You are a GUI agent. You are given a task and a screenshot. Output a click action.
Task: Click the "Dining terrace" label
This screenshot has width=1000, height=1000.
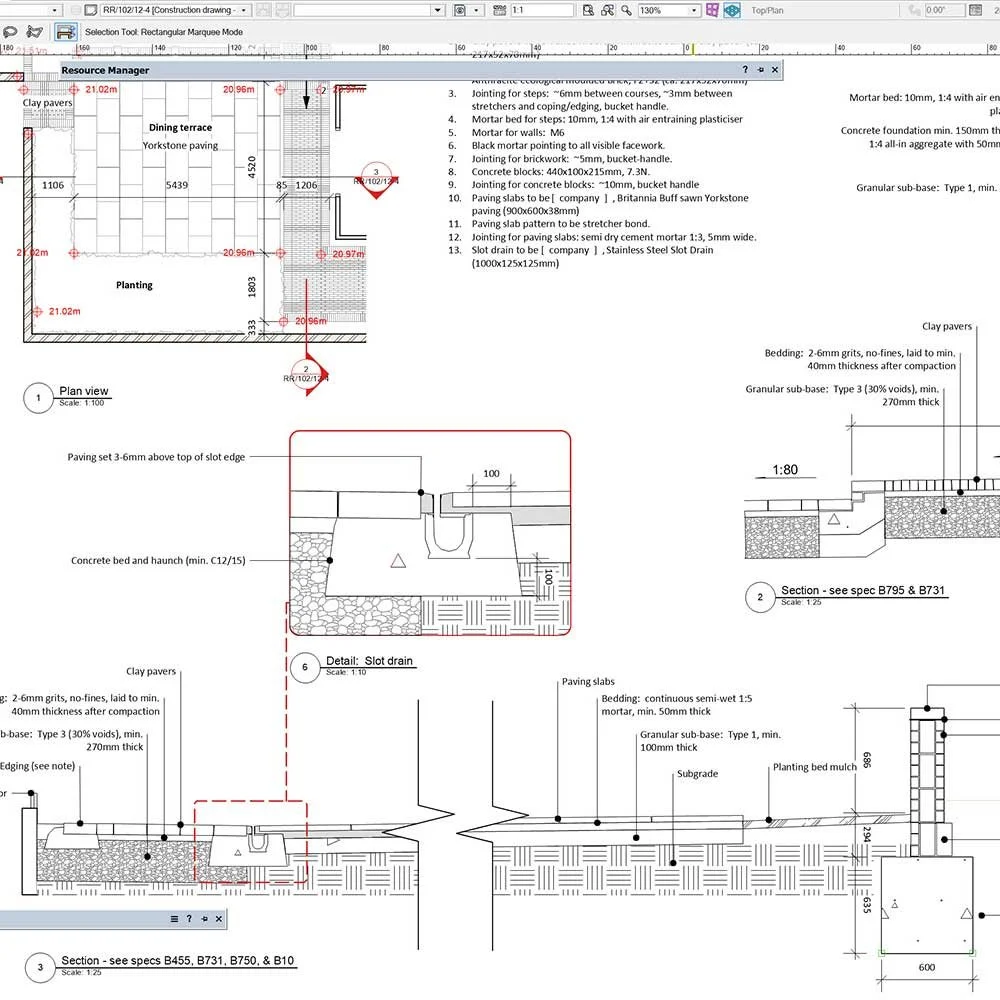click(180, 127)
